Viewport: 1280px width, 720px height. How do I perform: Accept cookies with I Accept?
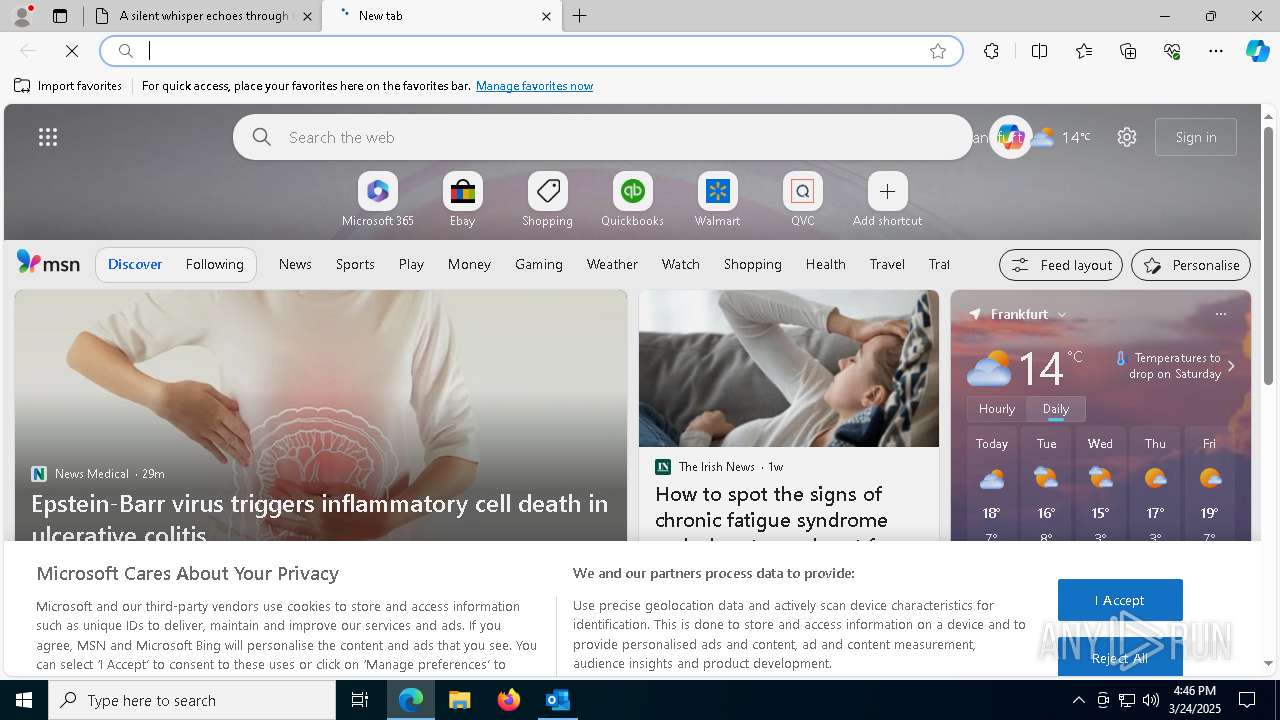pos(1120,600)
